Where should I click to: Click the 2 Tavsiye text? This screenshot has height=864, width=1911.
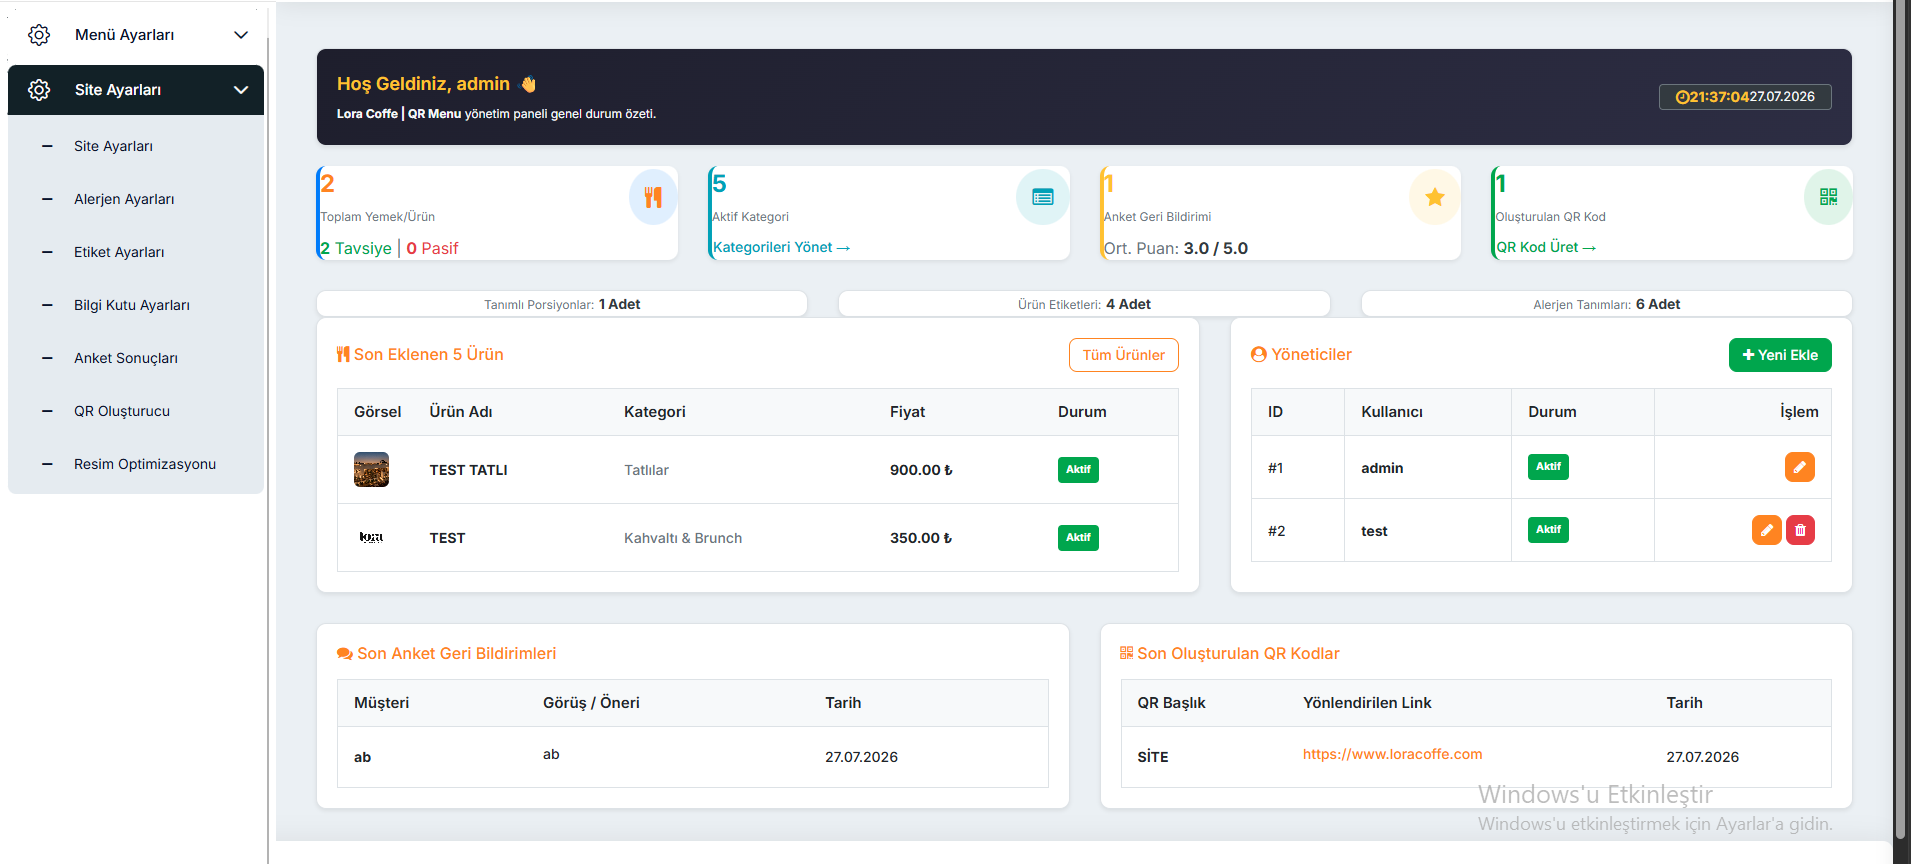click(356, 248)
